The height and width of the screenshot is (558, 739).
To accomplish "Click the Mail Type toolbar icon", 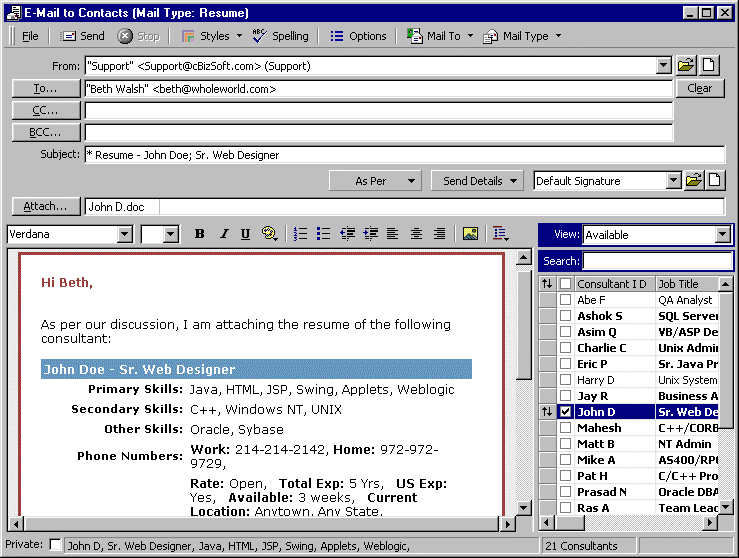I will pos(491,36).
